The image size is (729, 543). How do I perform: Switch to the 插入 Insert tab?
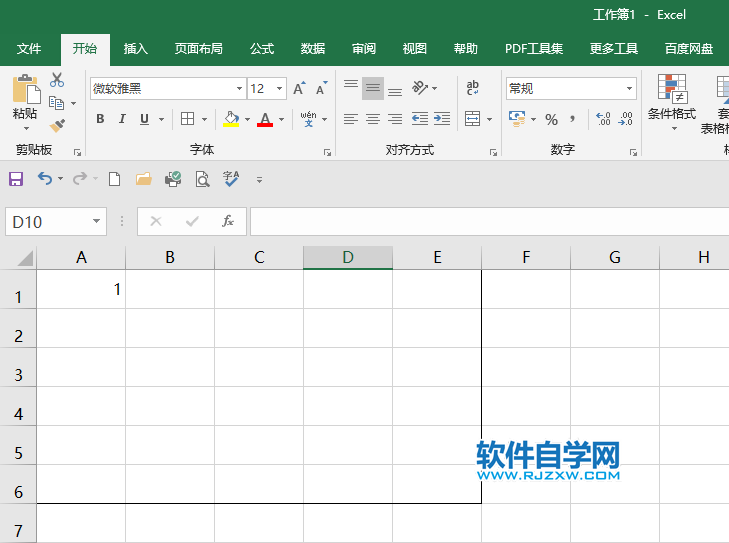click(x=136, y=48)
